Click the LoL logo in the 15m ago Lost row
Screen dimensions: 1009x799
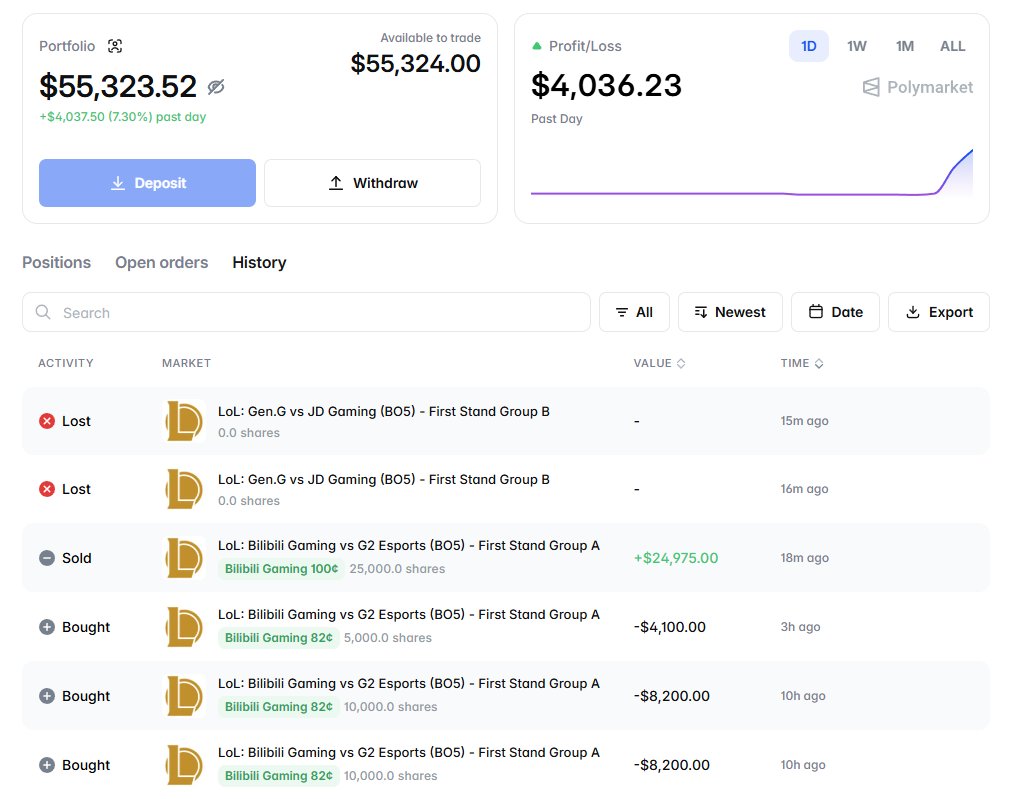pos(185,421)
